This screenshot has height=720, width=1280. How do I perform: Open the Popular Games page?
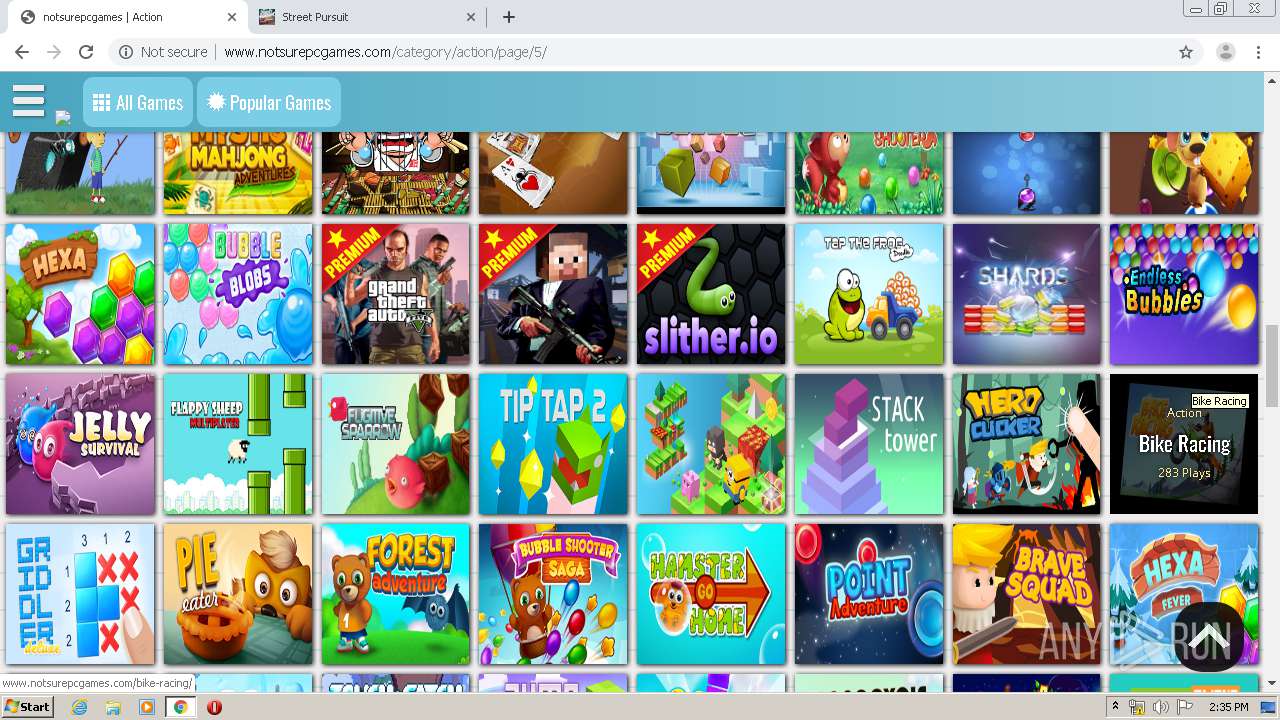pos(269,102)
